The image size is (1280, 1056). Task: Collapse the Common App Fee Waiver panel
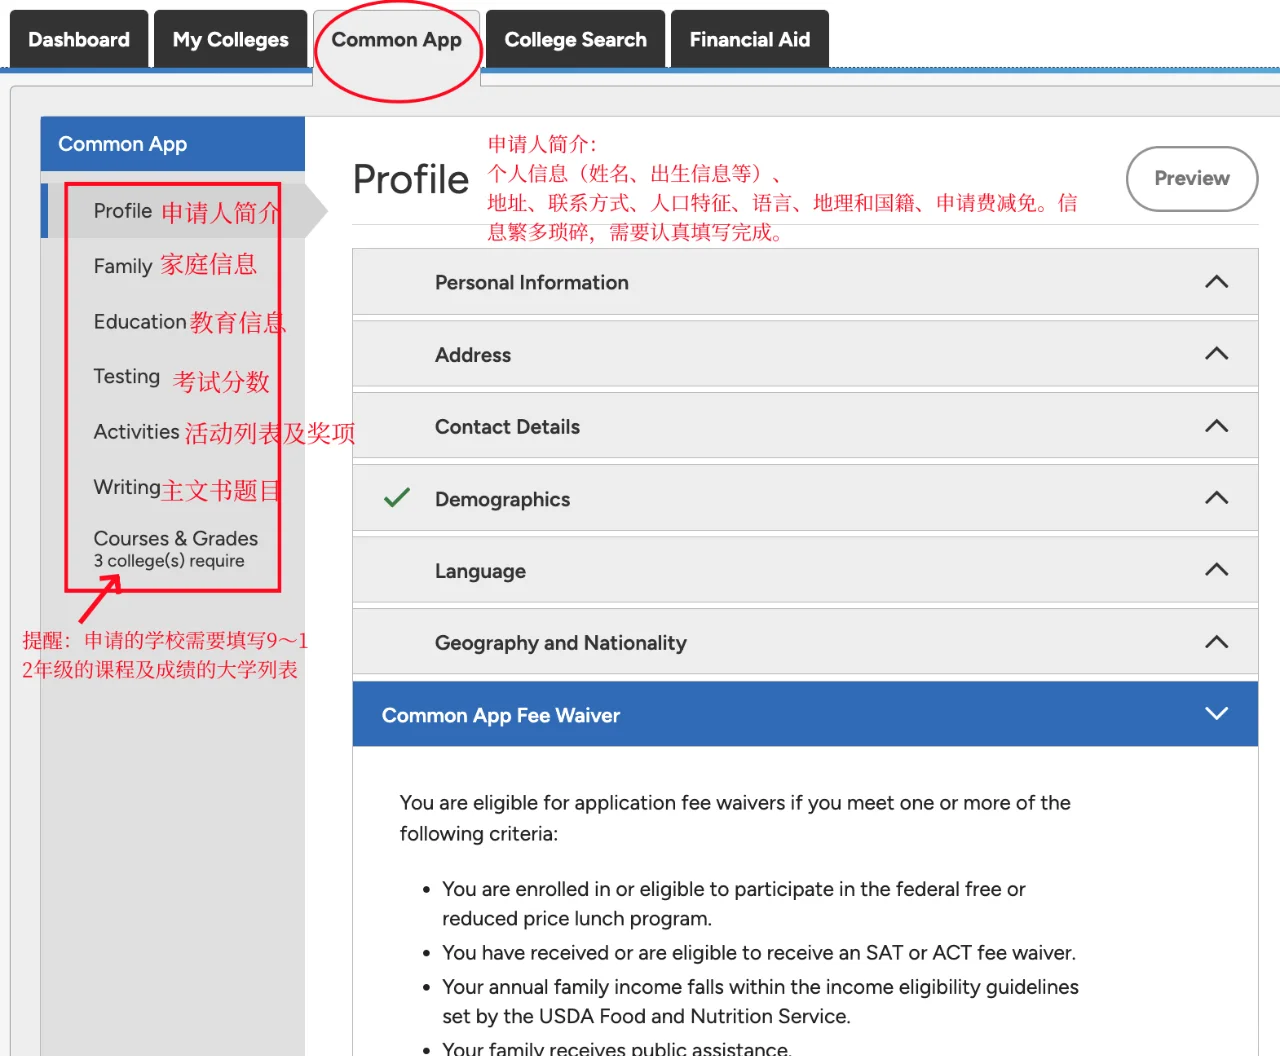coord(1216,714)
